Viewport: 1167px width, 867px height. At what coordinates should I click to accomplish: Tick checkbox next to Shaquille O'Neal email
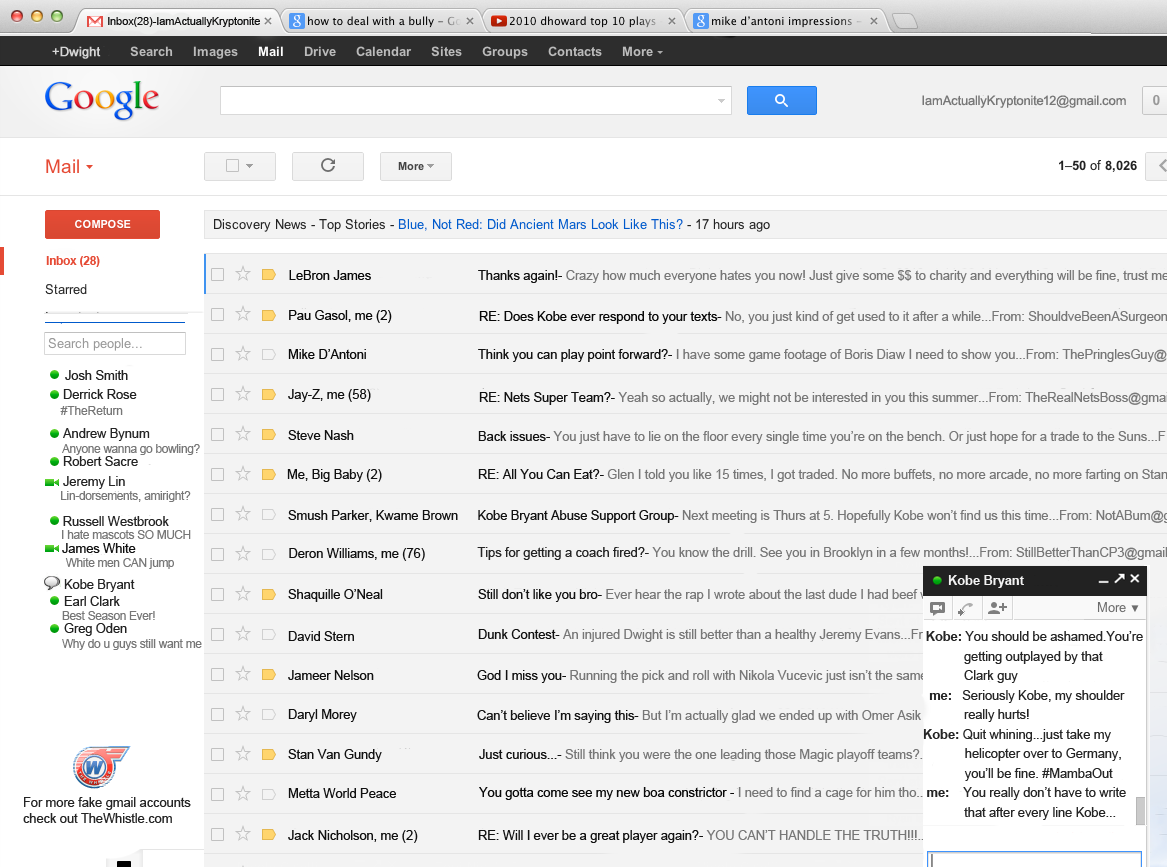tap(218, 593)
